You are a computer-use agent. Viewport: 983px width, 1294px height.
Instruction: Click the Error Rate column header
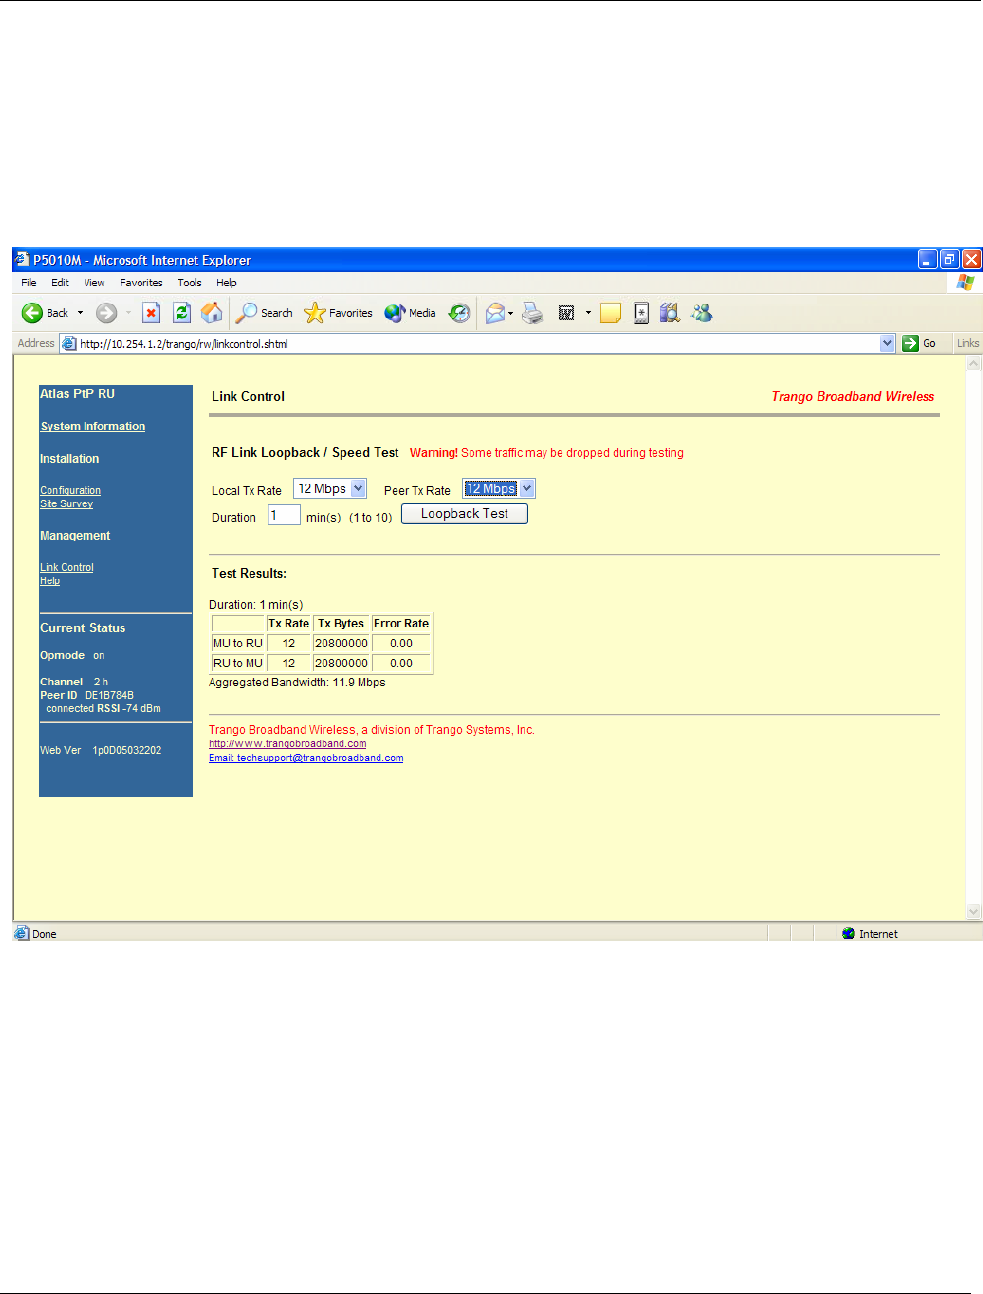click(401, 623)
